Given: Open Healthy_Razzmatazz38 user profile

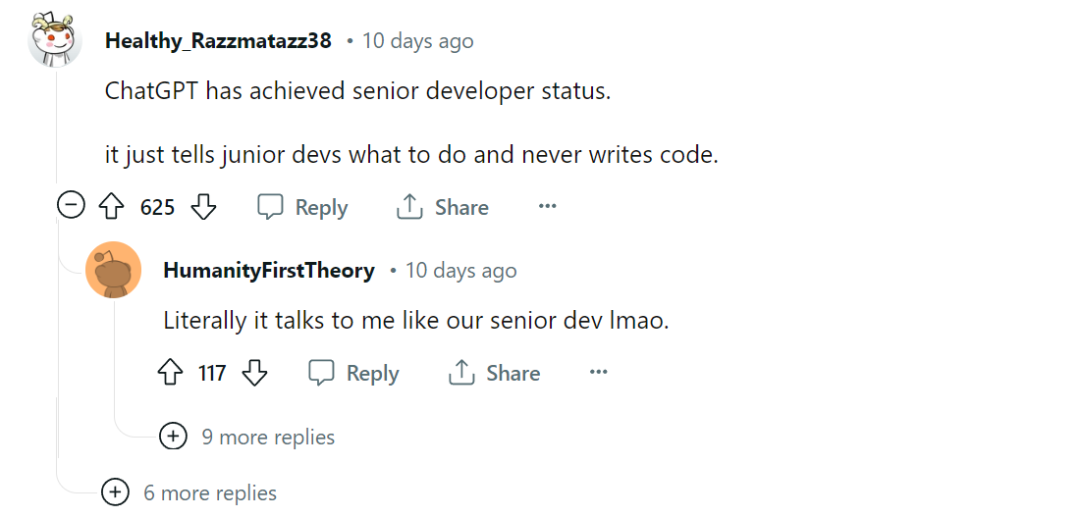Looking at the screenshot, I should click(x=218, y=41).
